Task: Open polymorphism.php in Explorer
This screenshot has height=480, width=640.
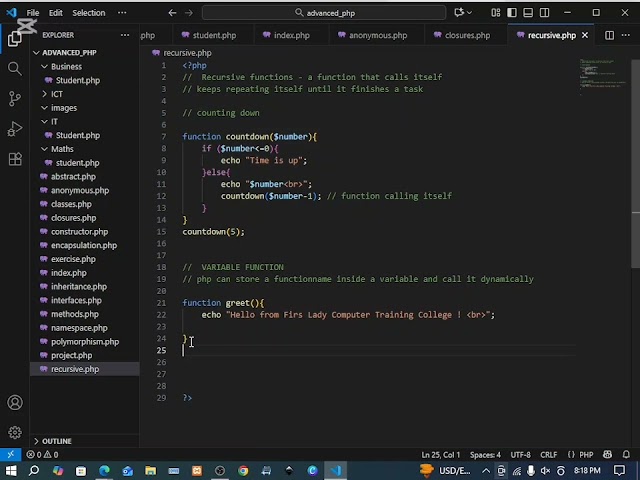Action: (x=85, y=342)
